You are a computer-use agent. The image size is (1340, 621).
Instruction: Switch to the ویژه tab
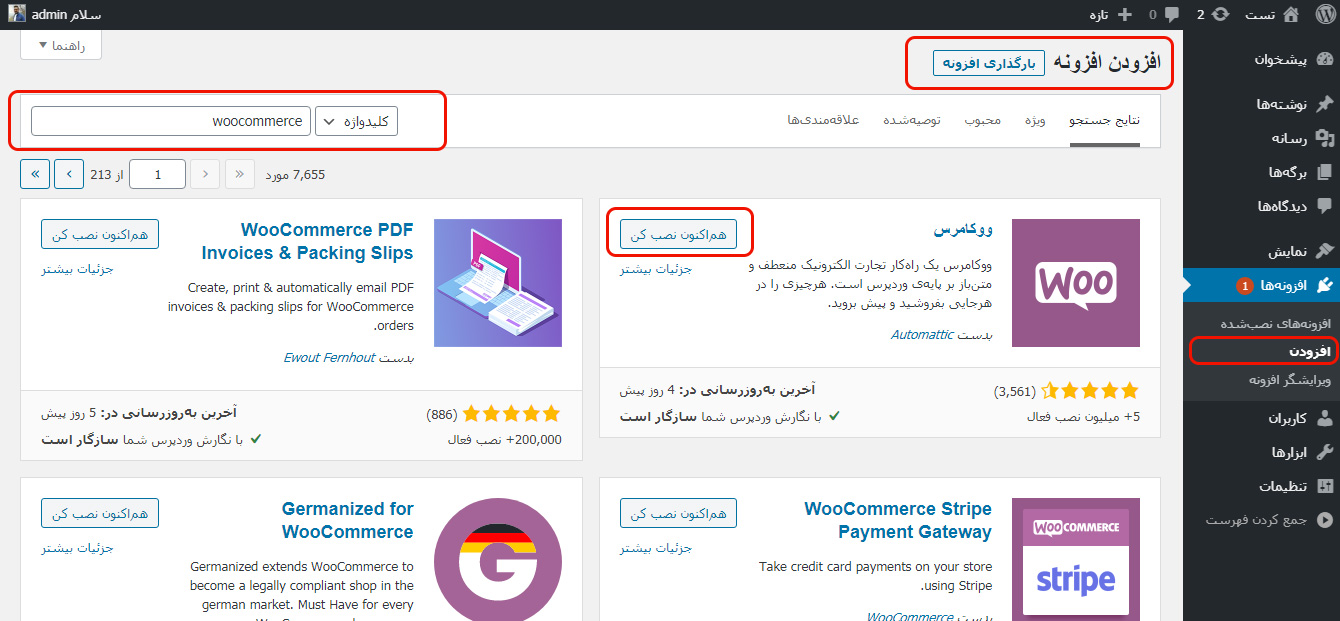tap(1034, 120)
